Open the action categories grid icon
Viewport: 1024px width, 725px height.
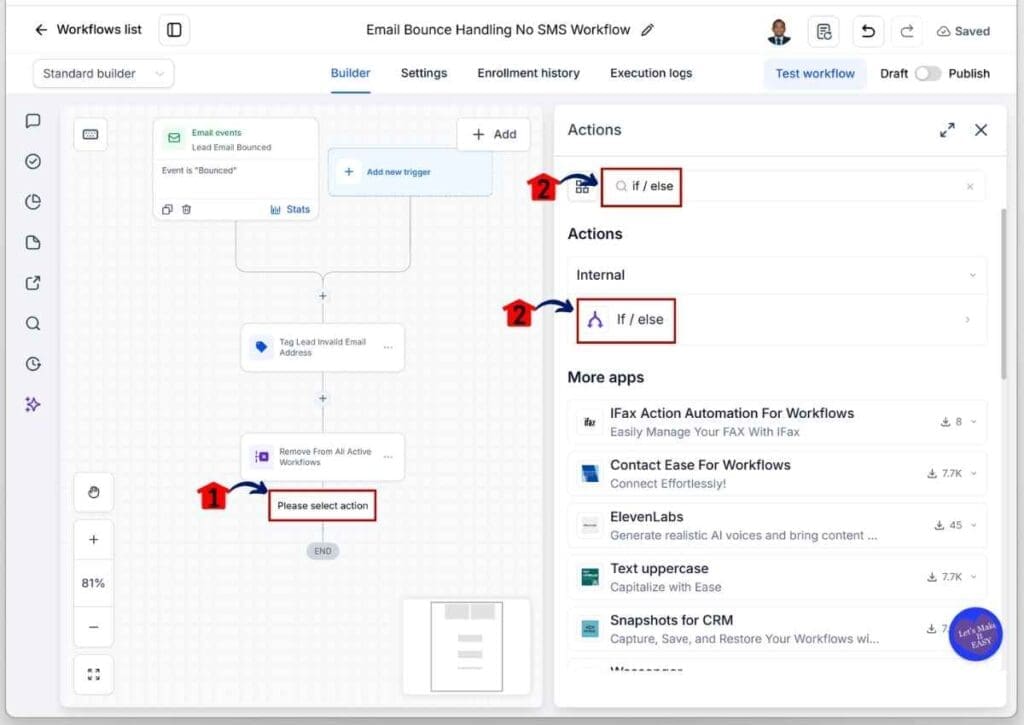click(x=583, y=187)
